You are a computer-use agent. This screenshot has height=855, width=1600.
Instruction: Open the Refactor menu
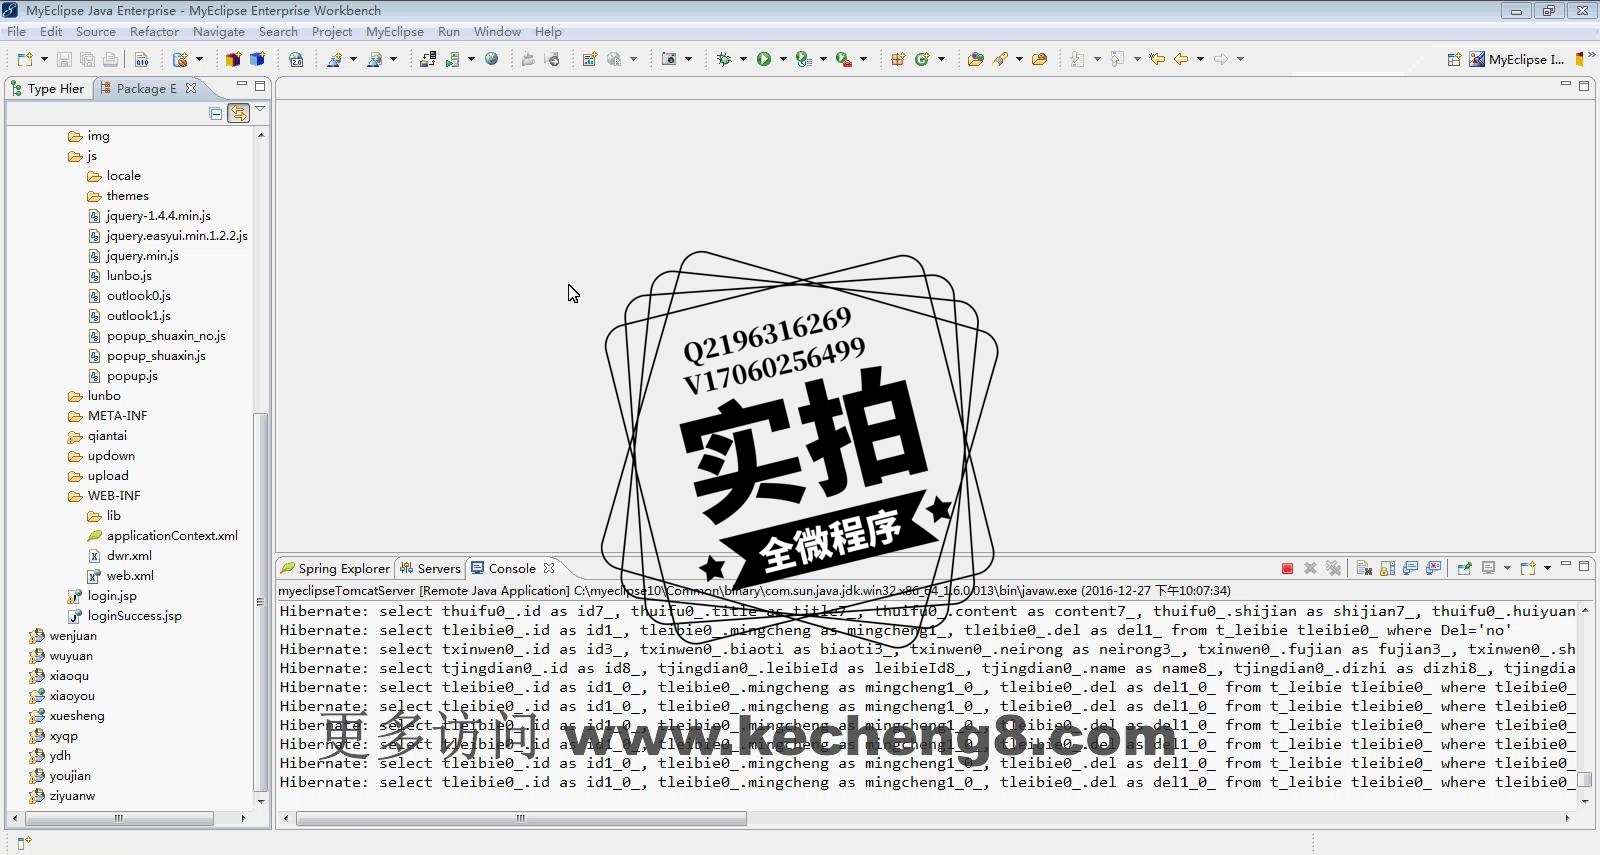click(x=154, y=31)
